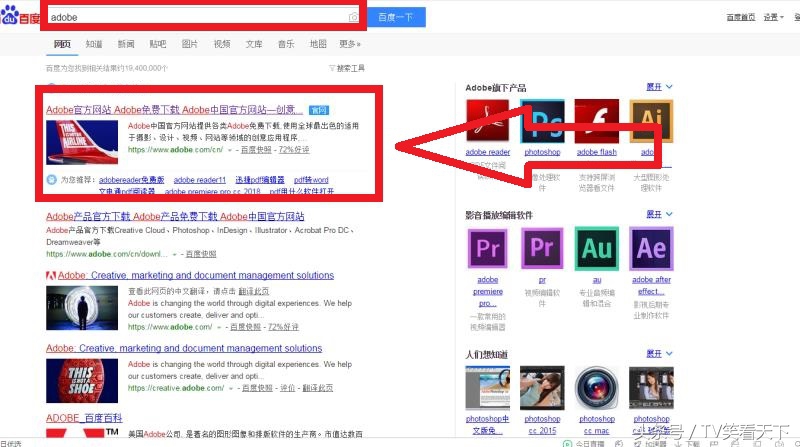The image size is (800, 447).
Task: Open first Adobe: Creative, marketing result title
Action: [x=196, y=276]
